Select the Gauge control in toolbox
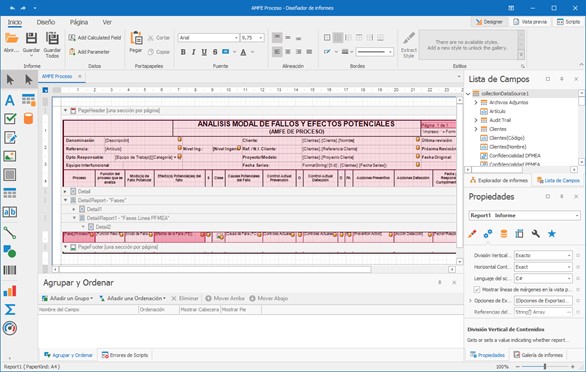The width and height of the screenshot is (586, 372). (10, 328)
